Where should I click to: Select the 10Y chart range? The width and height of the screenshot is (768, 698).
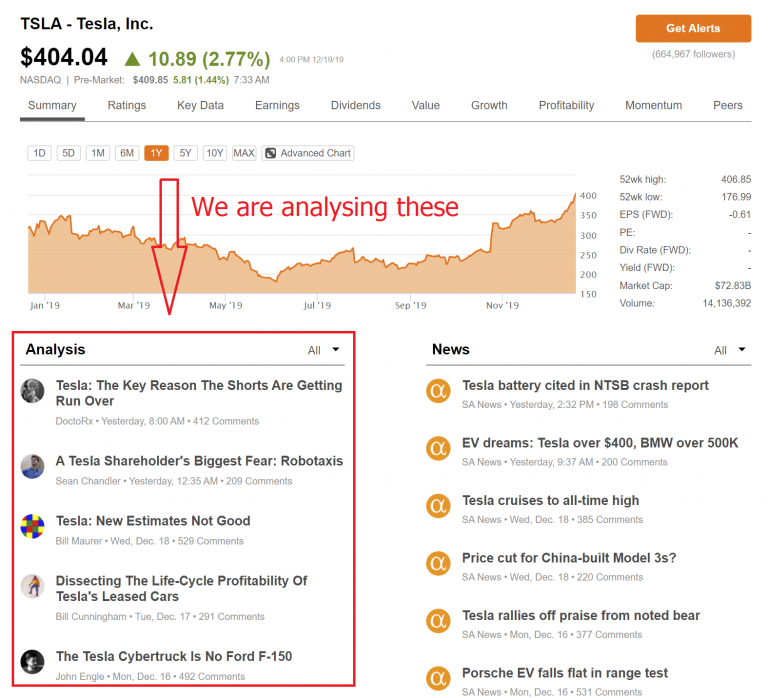[x=215, y=153]
